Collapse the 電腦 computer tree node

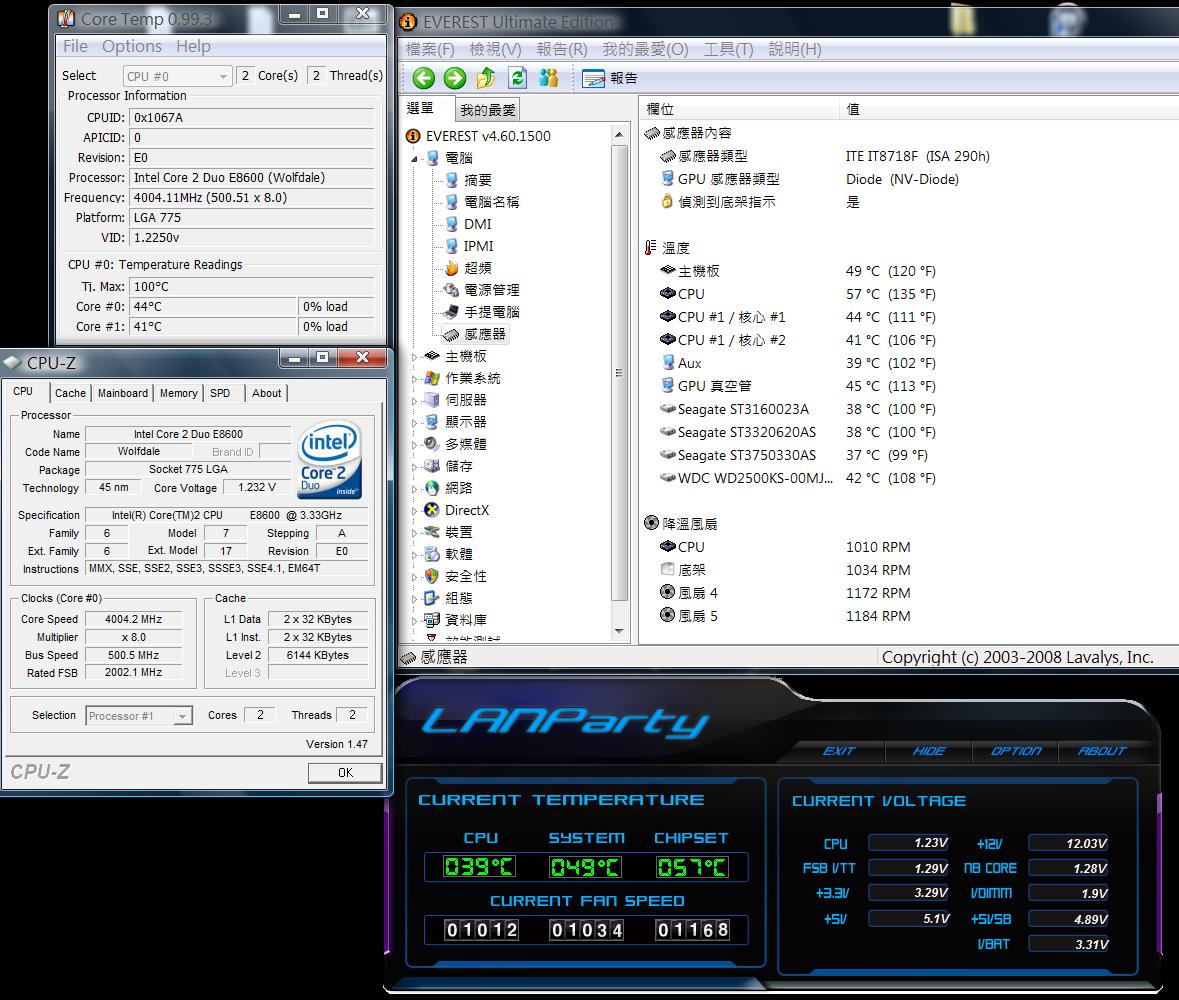tap(415, 158)
